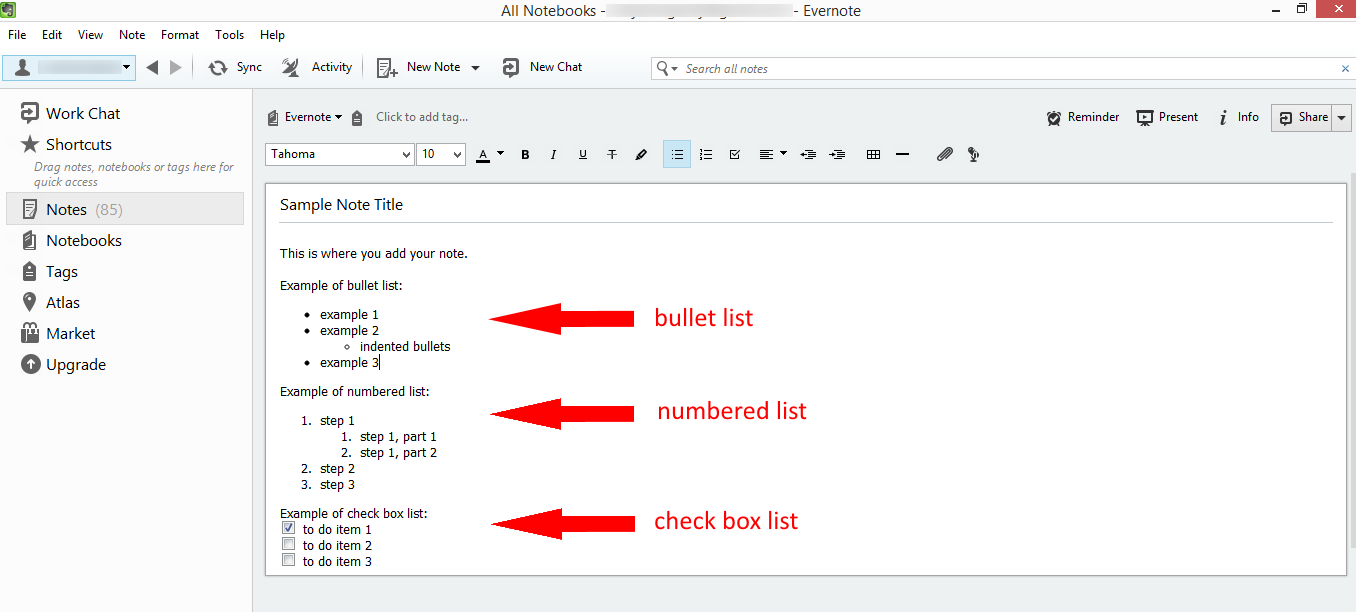The image size is (1356, 612).
Task: Start a New Chat
Action: [543, 67]
